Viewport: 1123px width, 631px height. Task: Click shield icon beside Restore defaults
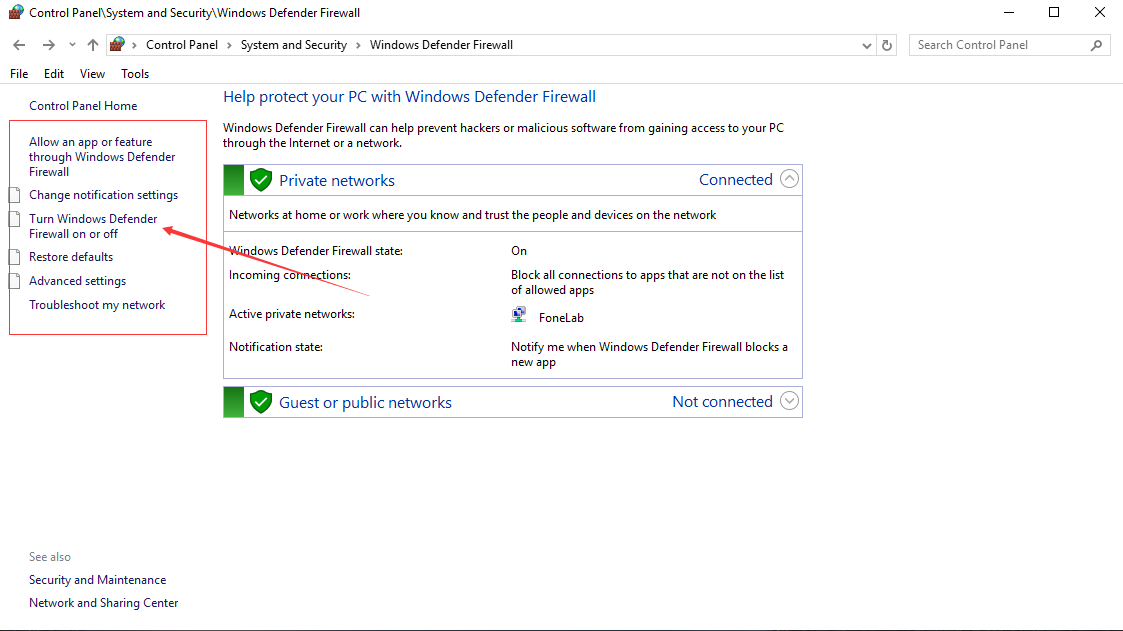point(14,256)
